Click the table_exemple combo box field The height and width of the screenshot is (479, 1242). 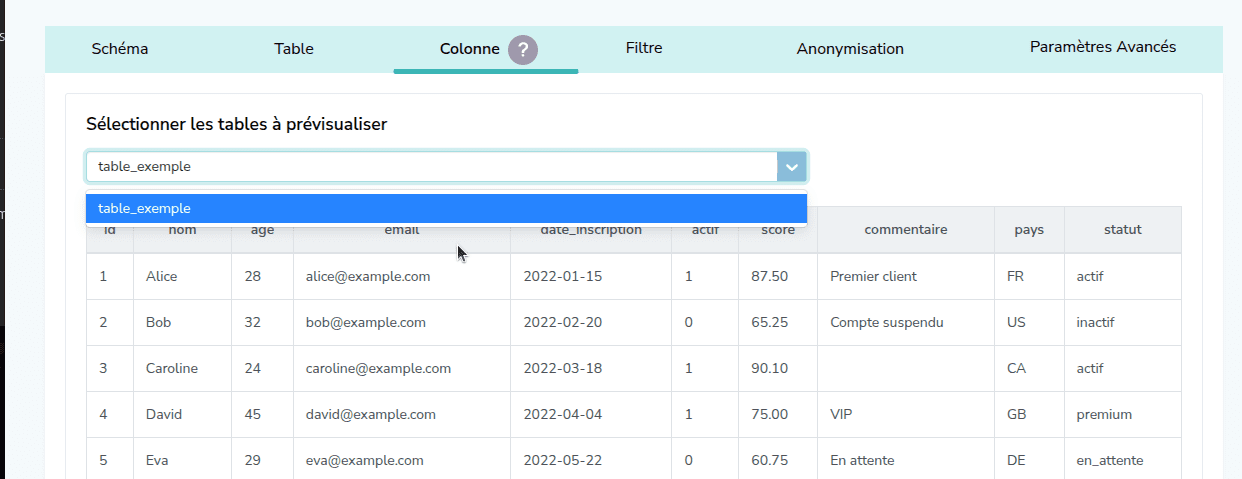pyautogui.click(x=430, y=167)
